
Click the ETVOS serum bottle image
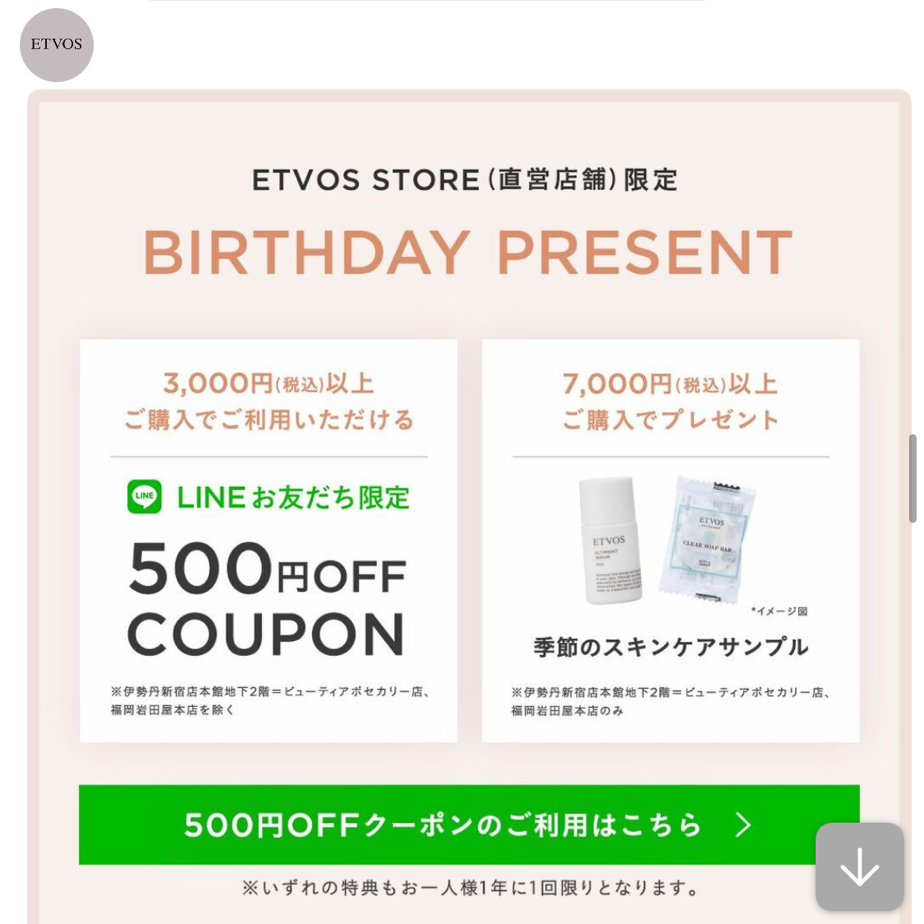coord(609,540)
